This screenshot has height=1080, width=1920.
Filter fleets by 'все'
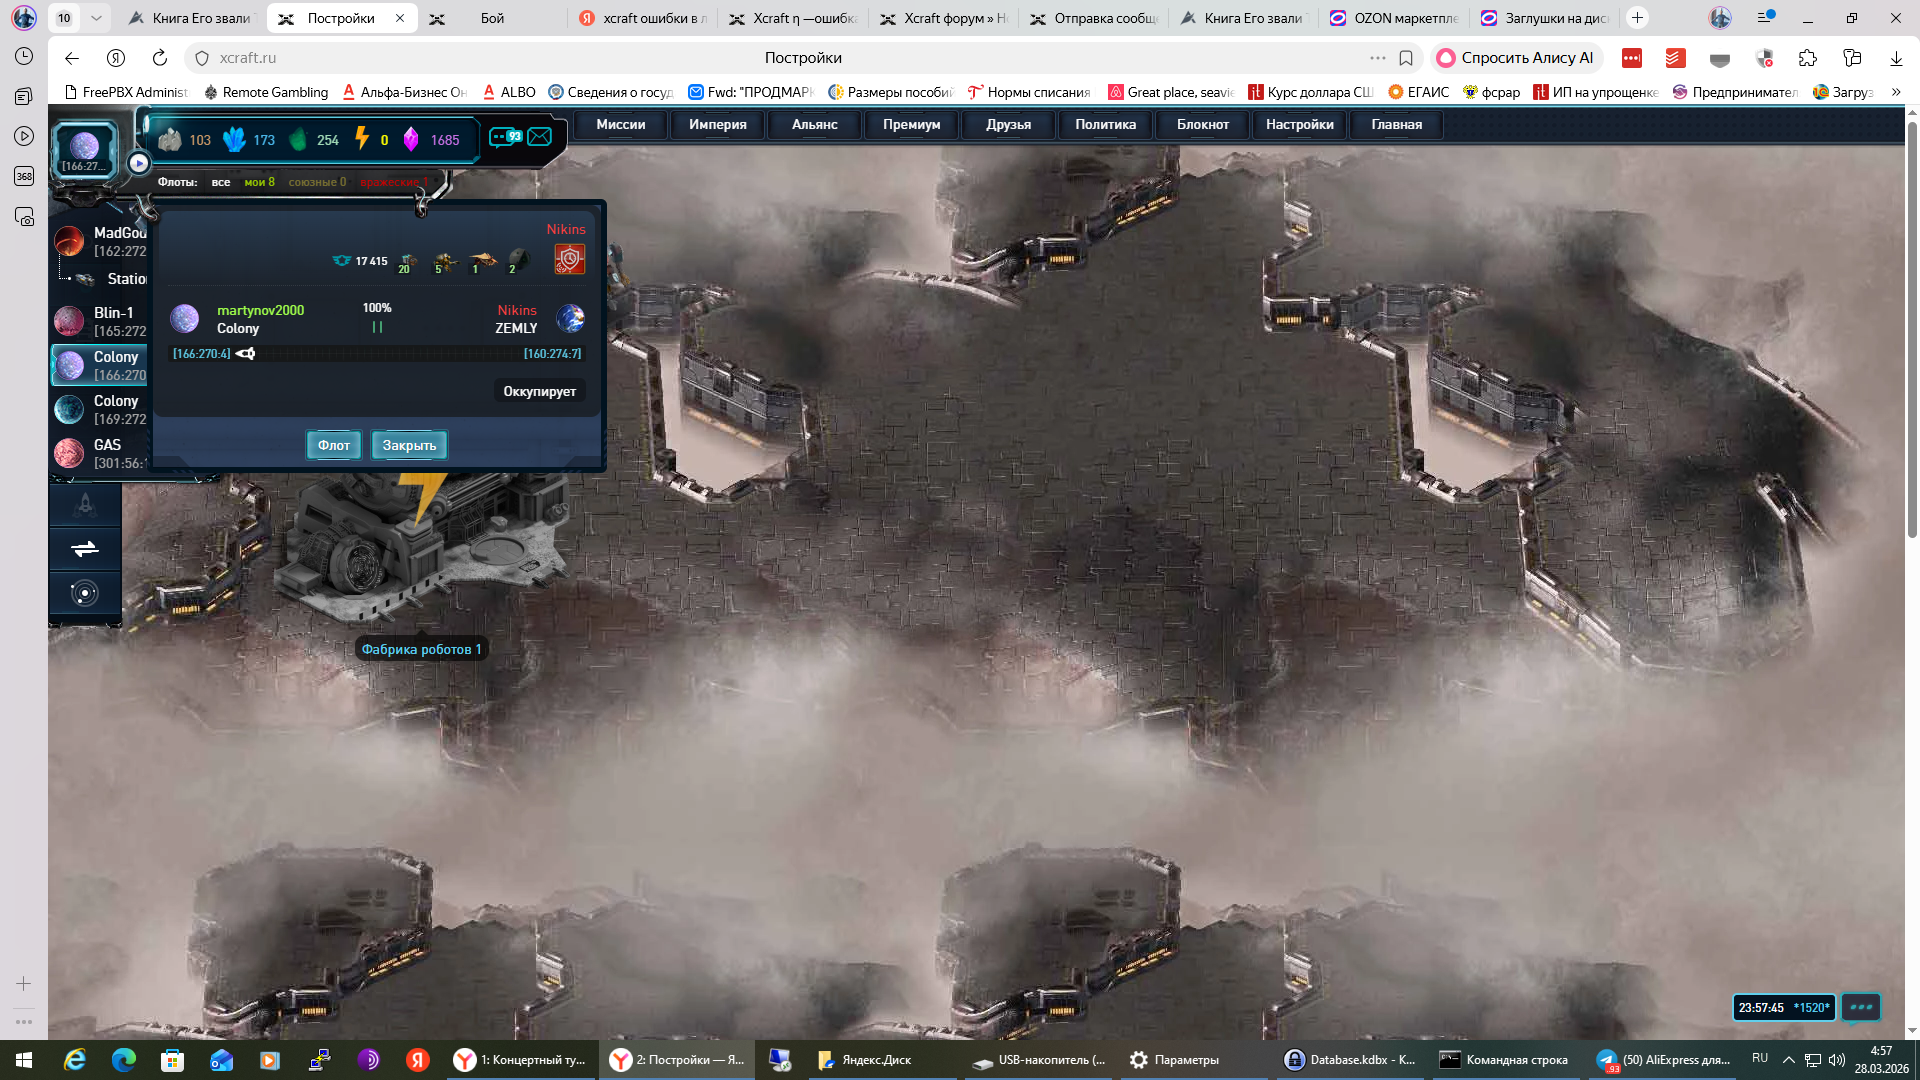[221, 182]
